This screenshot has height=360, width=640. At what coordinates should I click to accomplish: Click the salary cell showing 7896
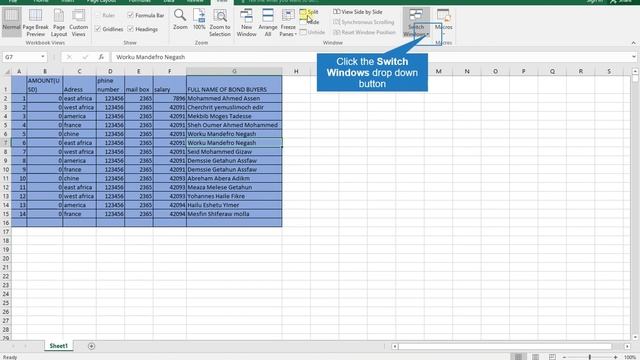[x=170, y=98]
